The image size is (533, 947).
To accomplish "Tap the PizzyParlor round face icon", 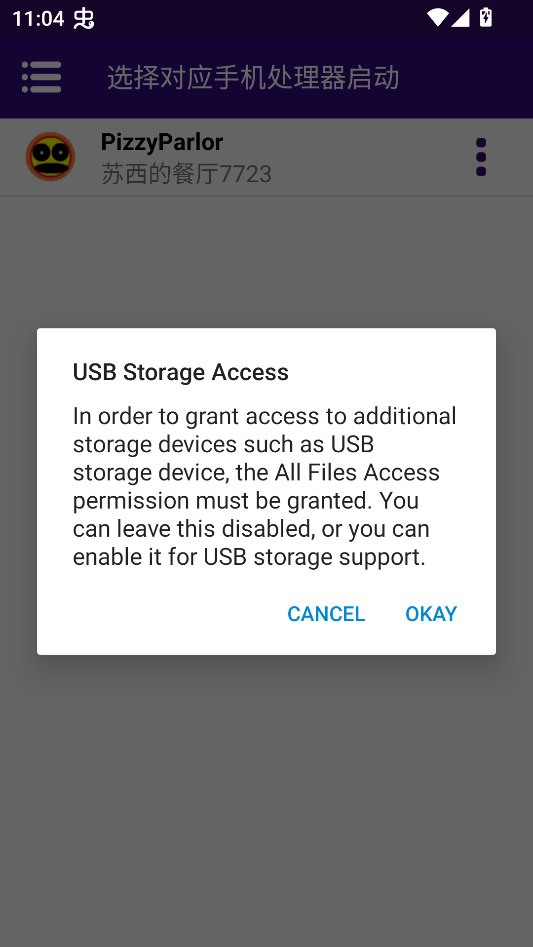I will point(50,156).
